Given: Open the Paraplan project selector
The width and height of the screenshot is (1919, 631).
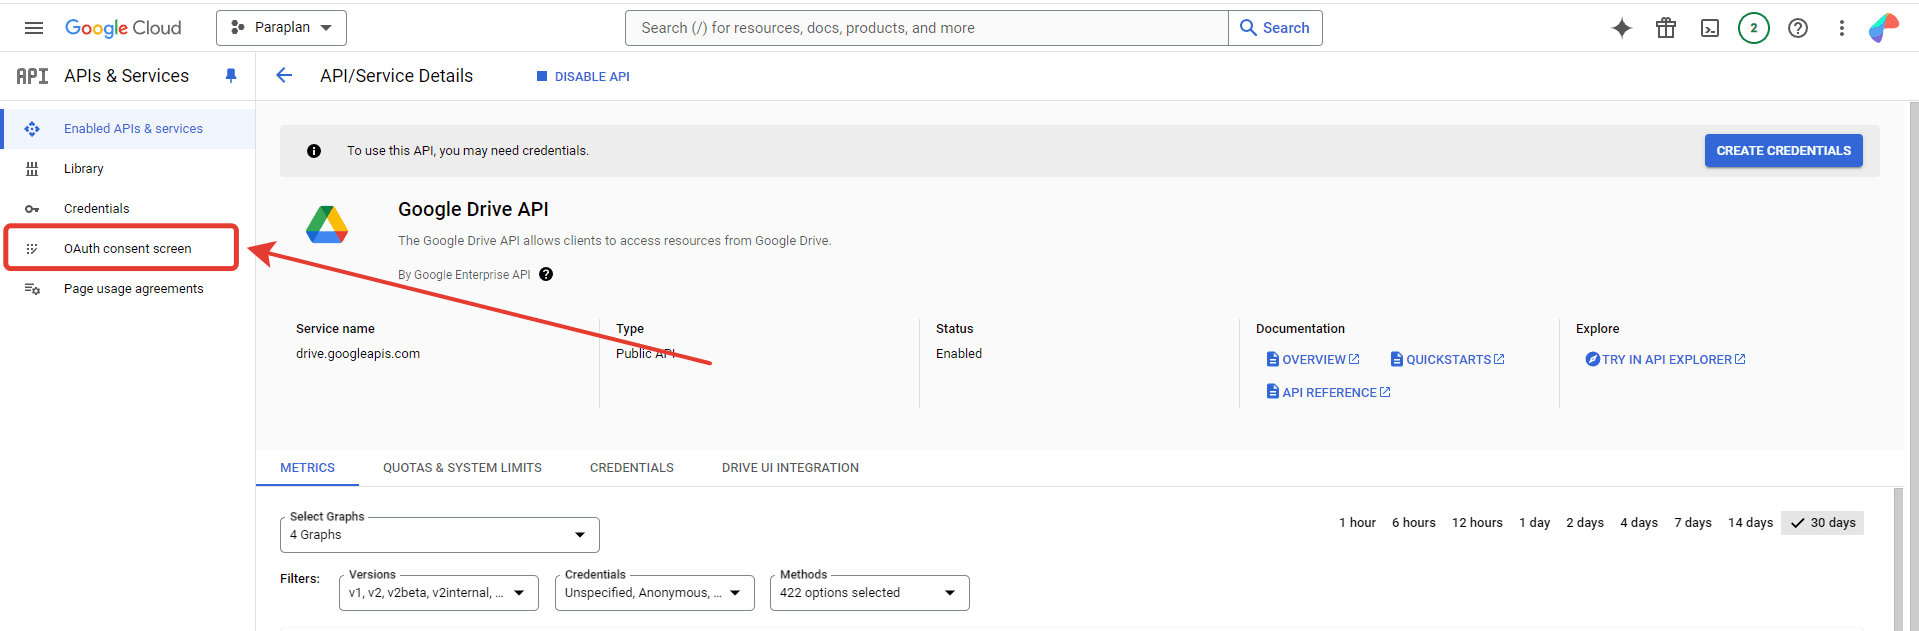Looking at the screenshot, I should pos(281,28).
